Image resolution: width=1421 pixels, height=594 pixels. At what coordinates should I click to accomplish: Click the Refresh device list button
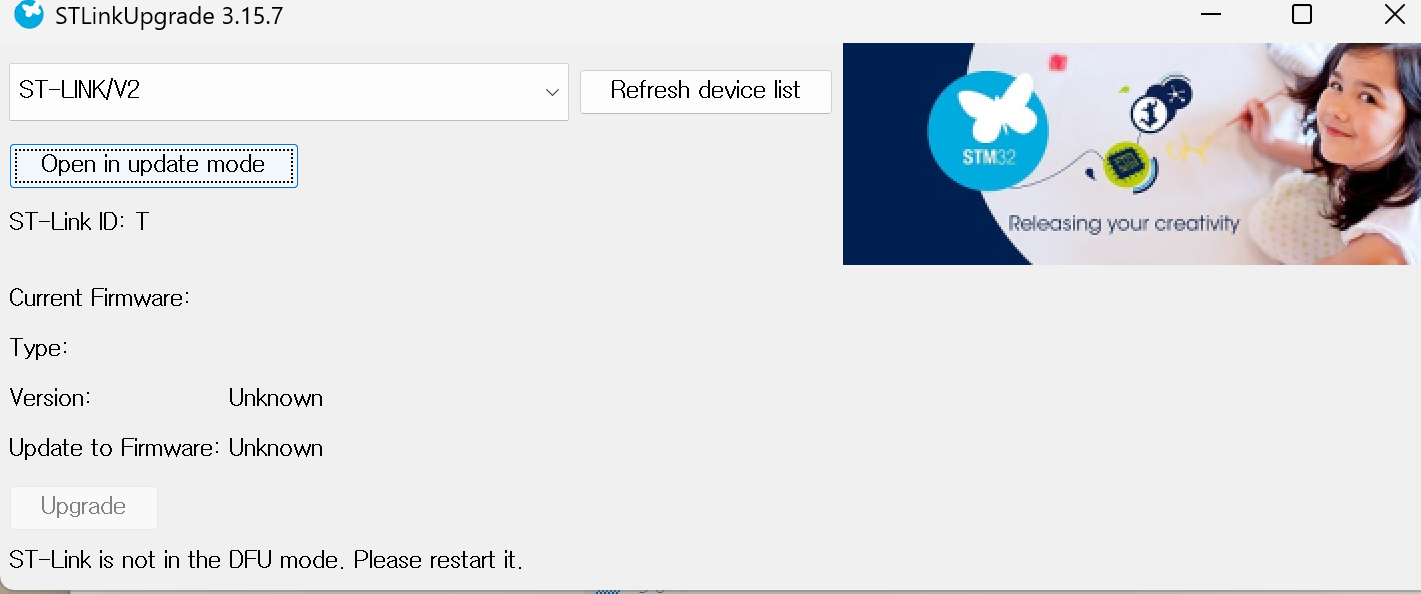pos(706,91)
